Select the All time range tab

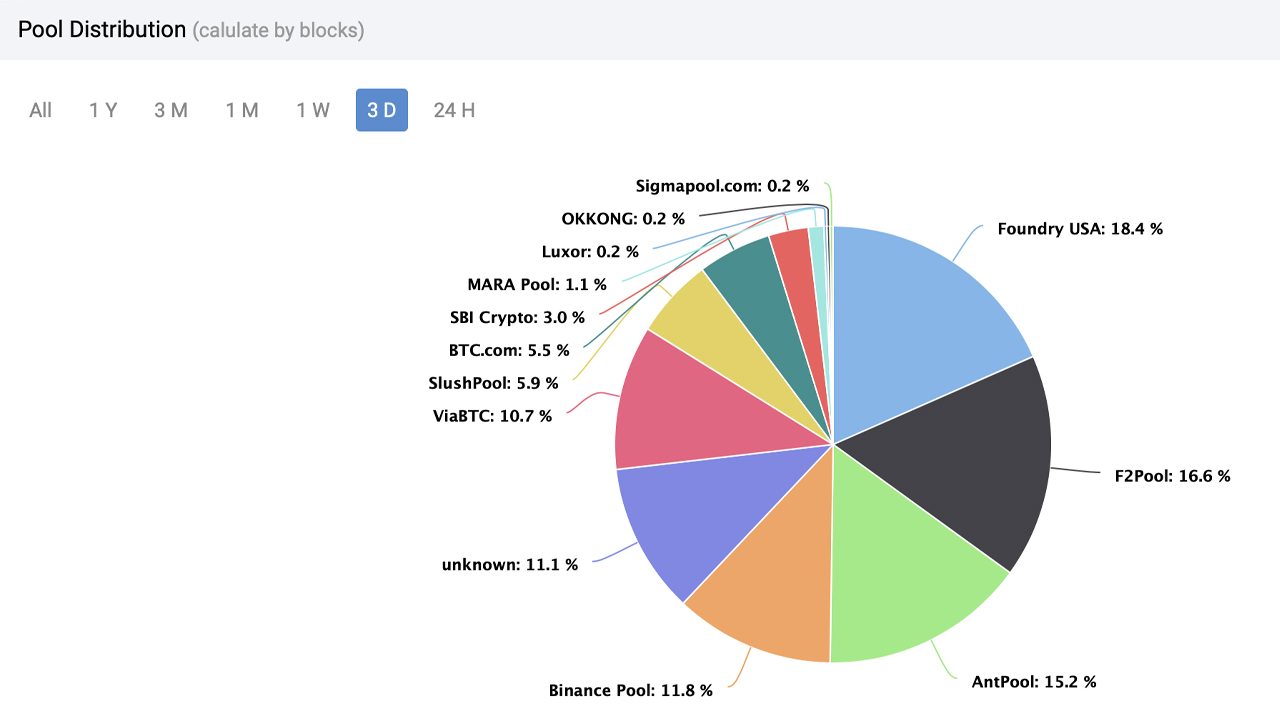coord(41,110)
